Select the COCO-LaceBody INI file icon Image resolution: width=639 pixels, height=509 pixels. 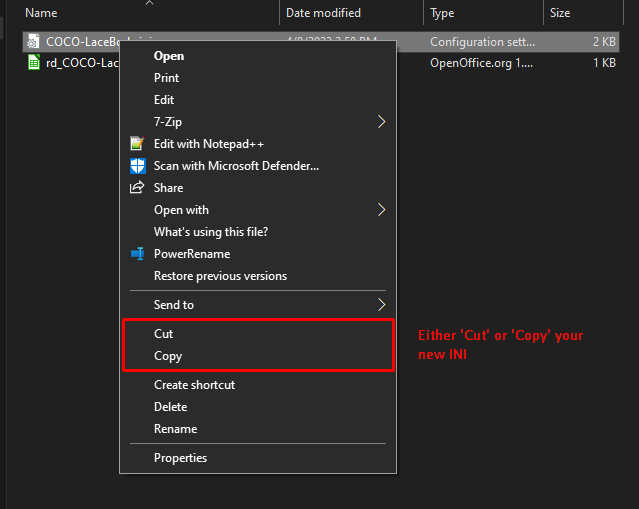(x=33, y=42)
